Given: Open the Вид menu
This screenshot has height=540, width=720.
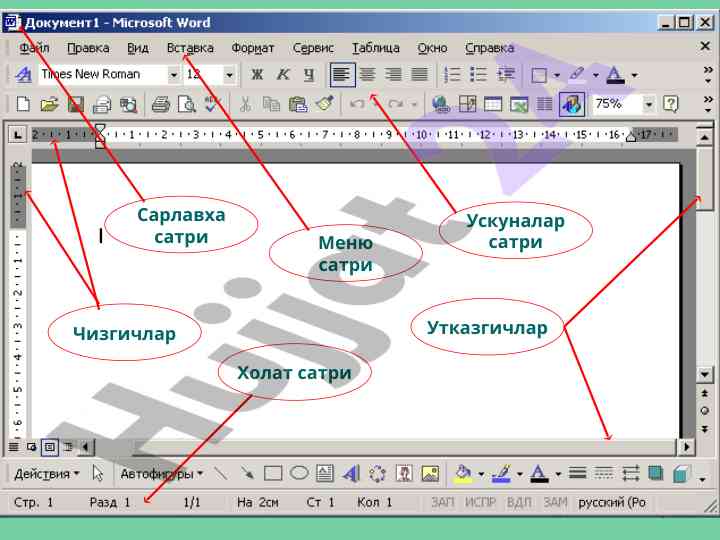Looking at the screenshot, I should pyautogui.click(x=138, y=48).
